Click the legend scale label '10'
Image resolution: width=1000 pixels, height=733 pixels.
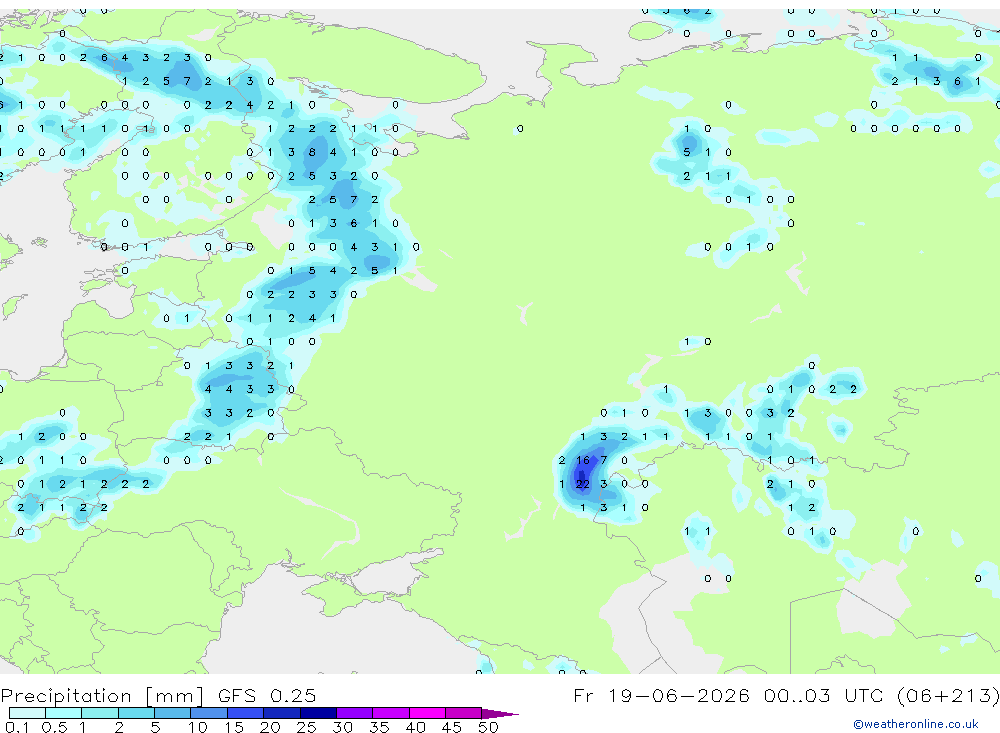(x=198, y=727)
